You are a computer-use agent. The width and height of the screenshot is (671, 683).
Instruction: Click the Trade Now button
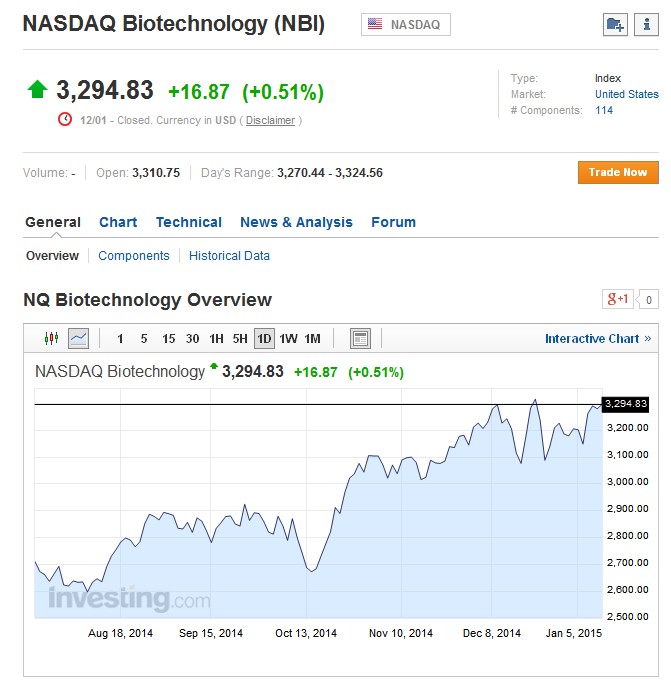click(x=618, y=172)
